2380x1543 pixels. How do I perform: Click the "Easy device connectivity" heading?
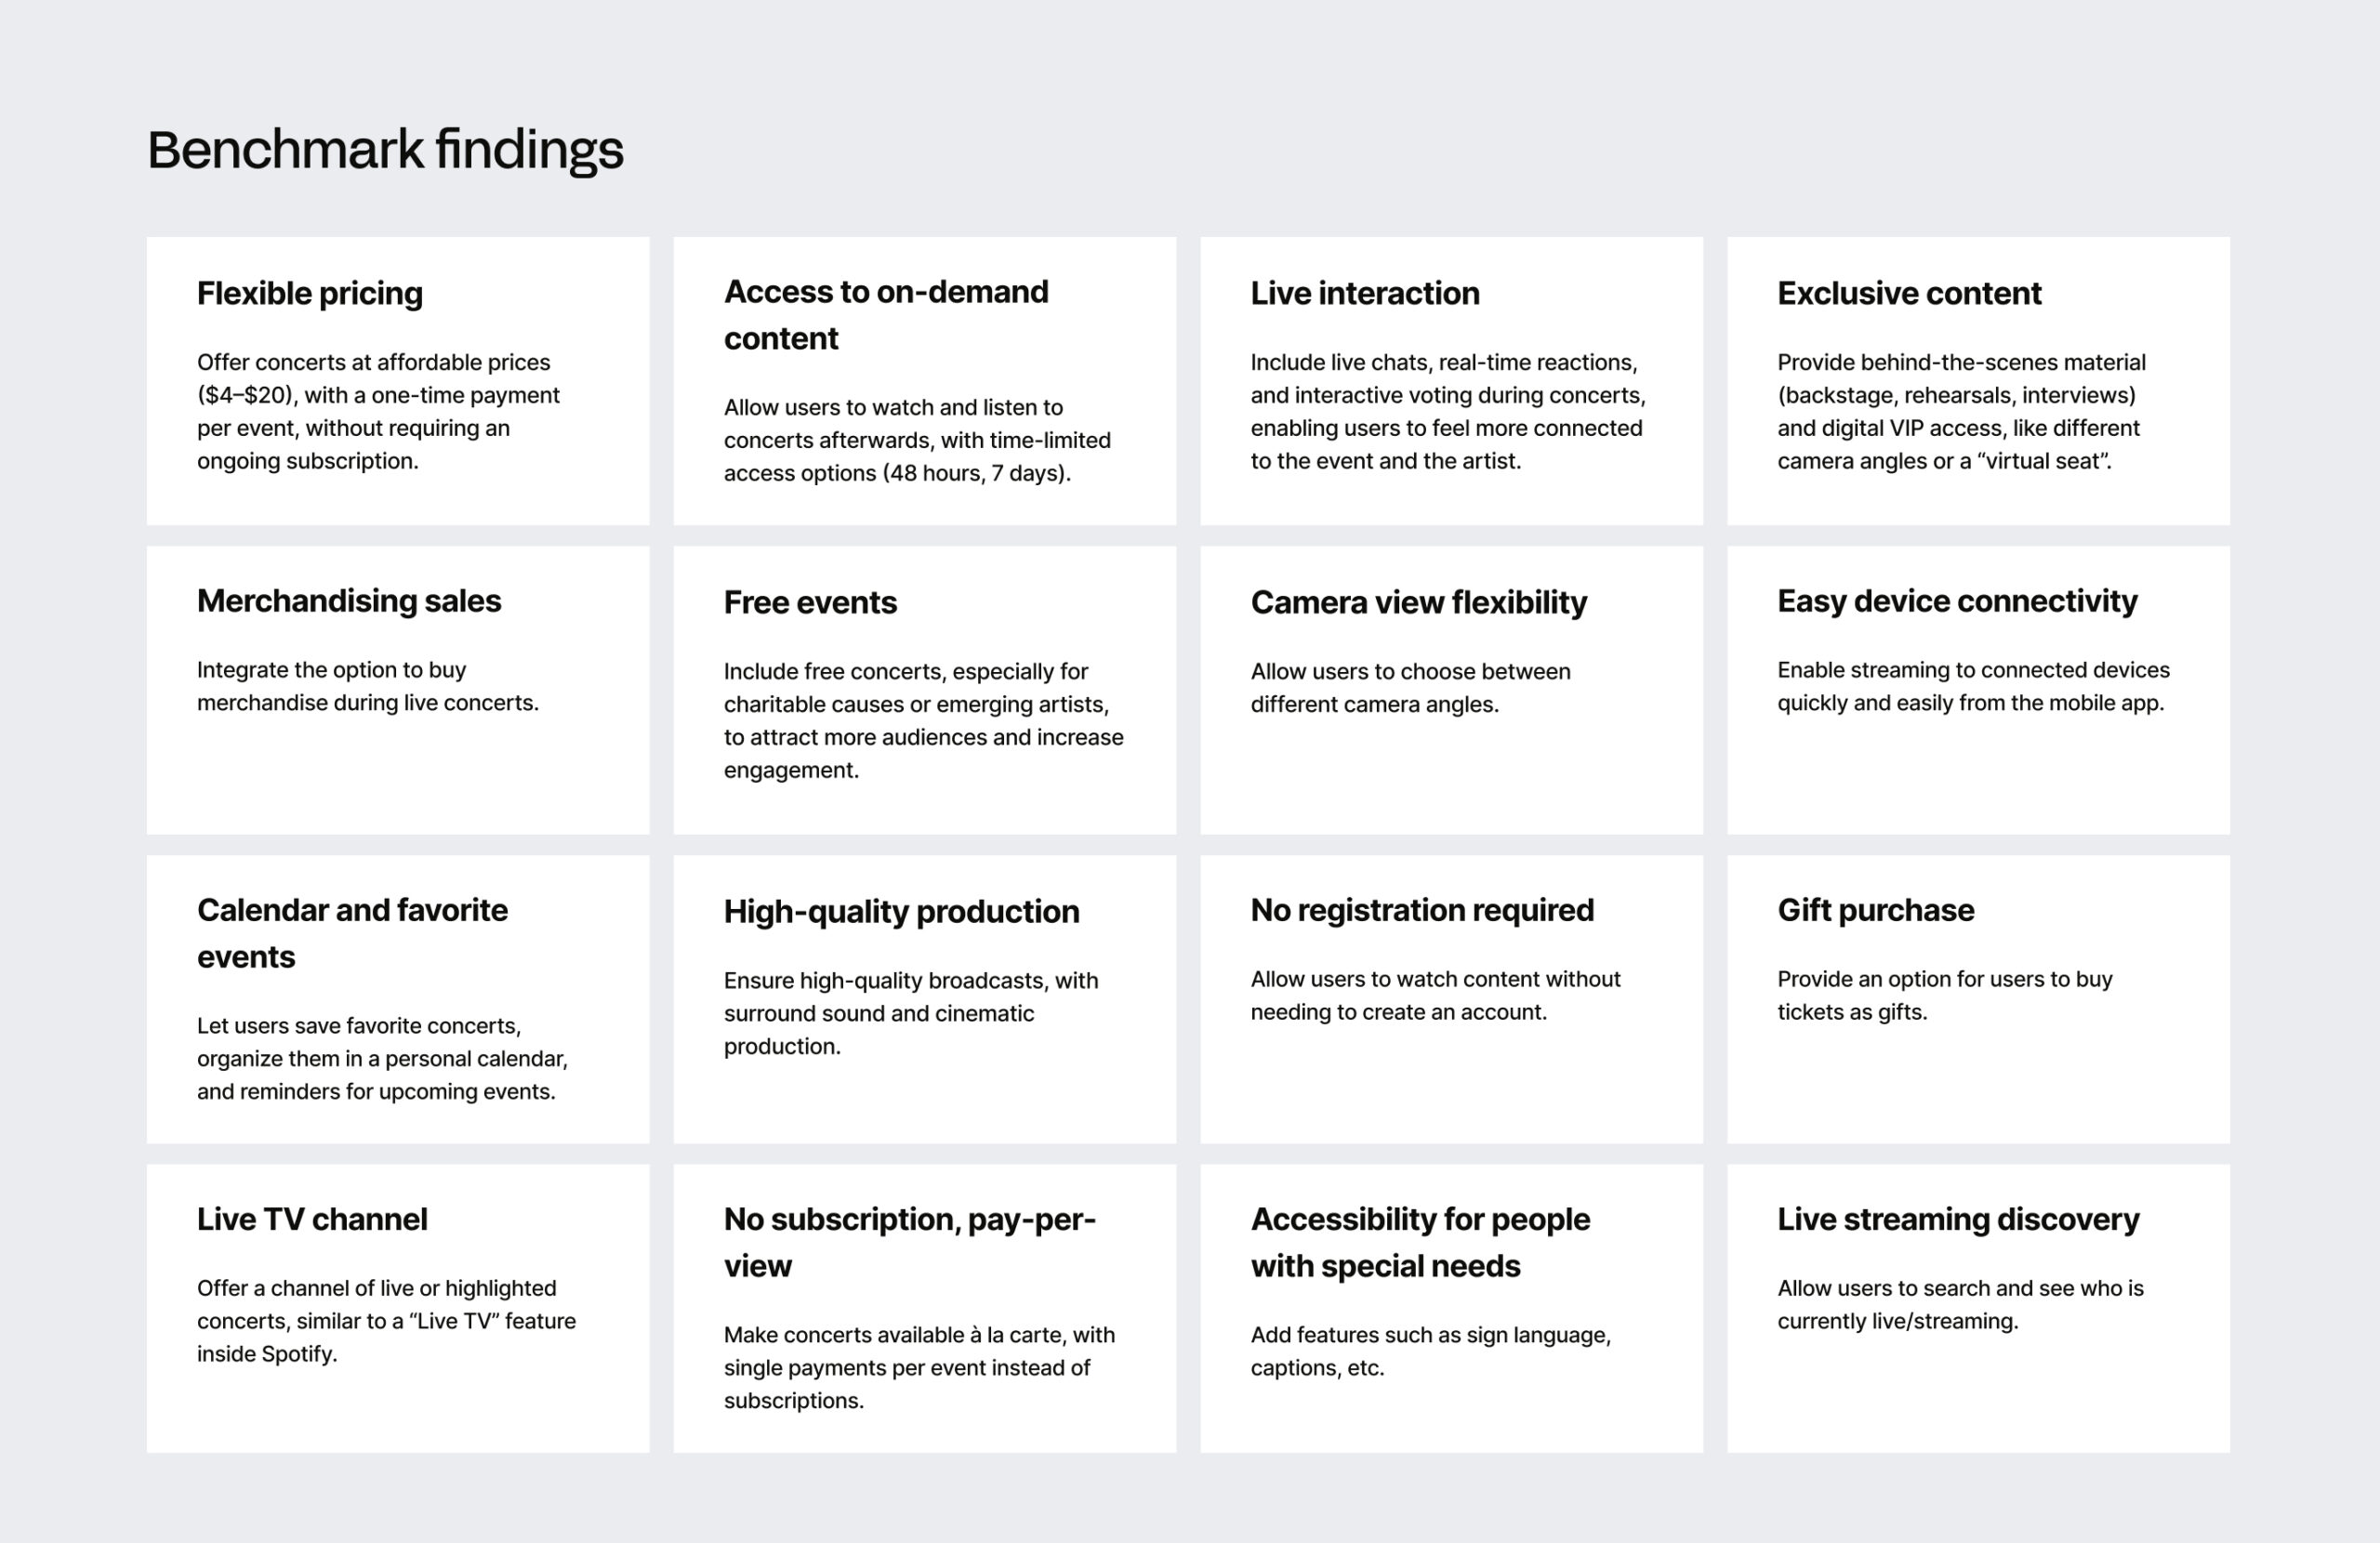pos(1957,601)
